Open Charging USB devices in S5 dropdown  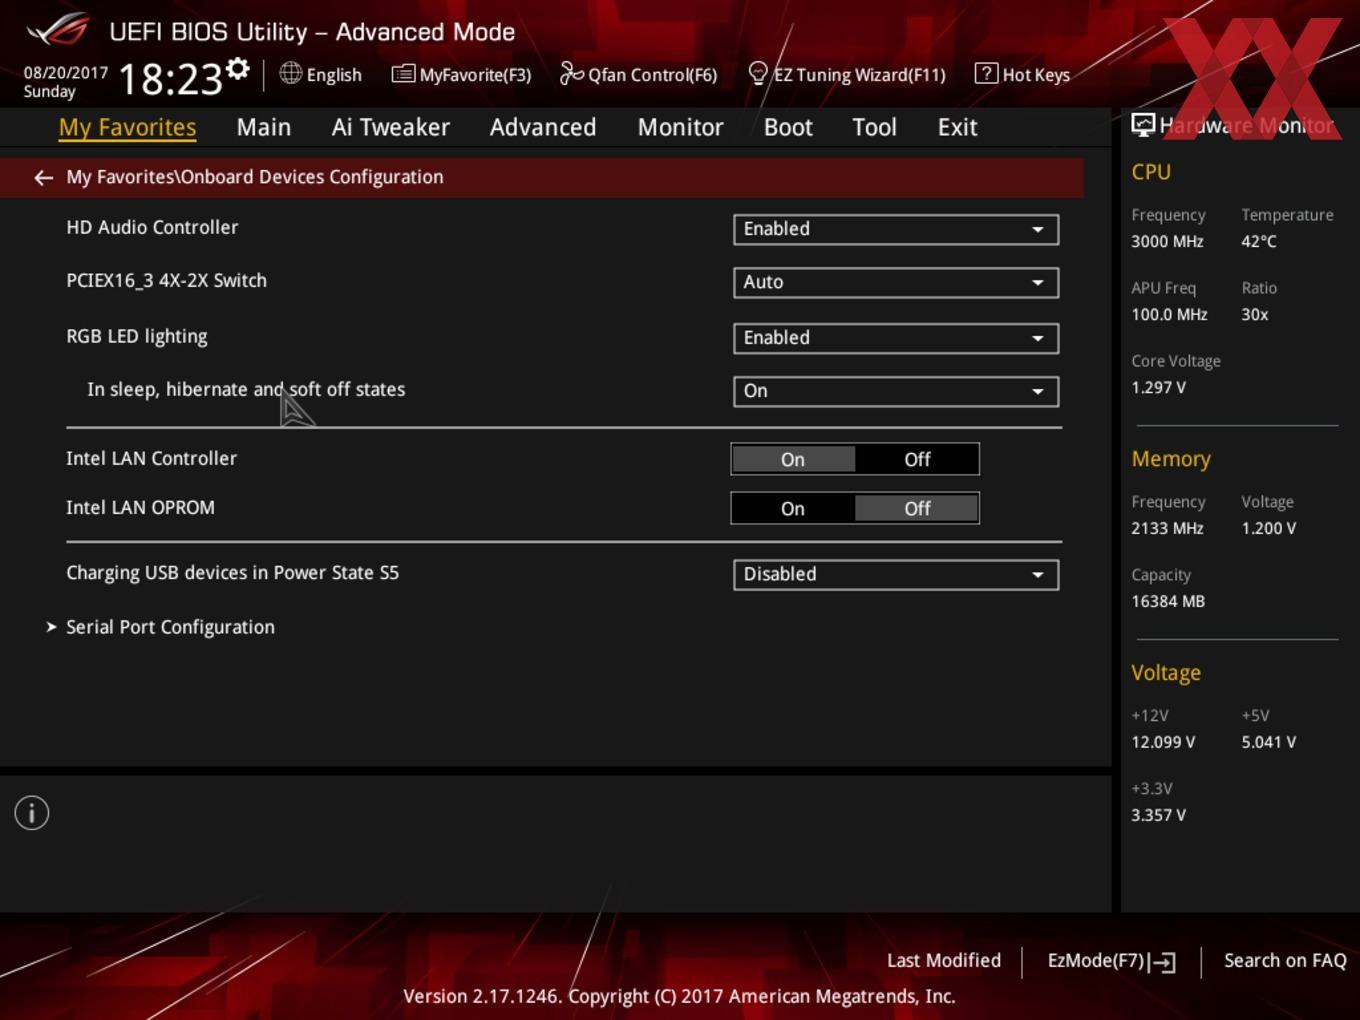coord(895,574)
